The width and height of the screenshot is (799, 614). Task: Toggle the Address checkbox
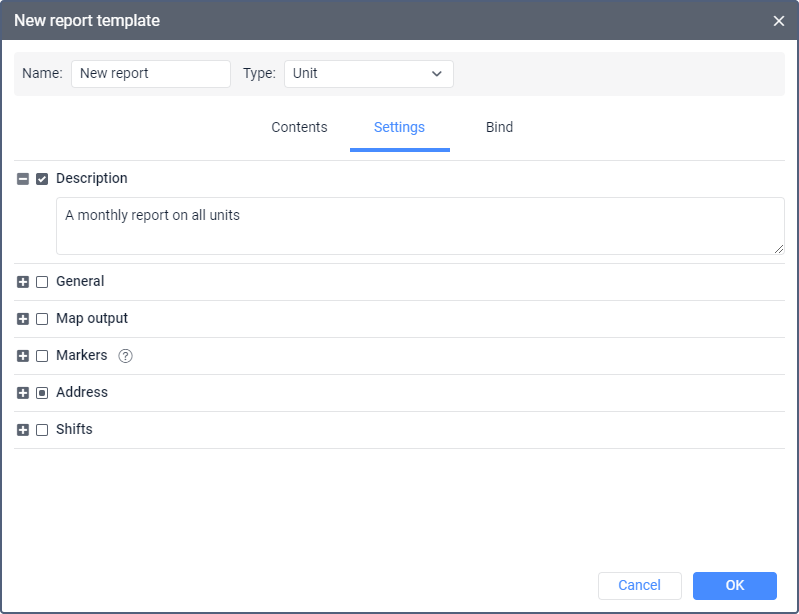click(x=42, y=393)
